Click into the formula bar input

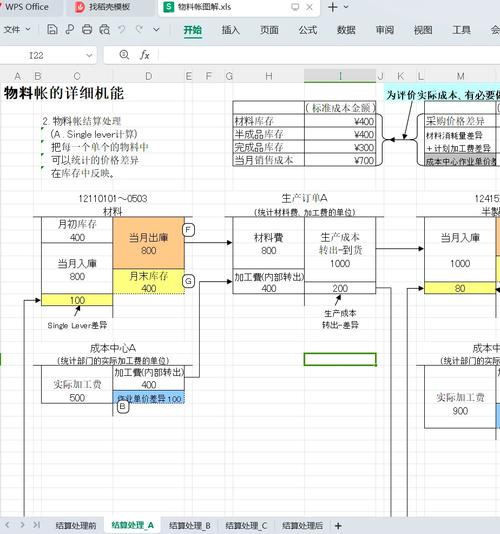[329, 55]
